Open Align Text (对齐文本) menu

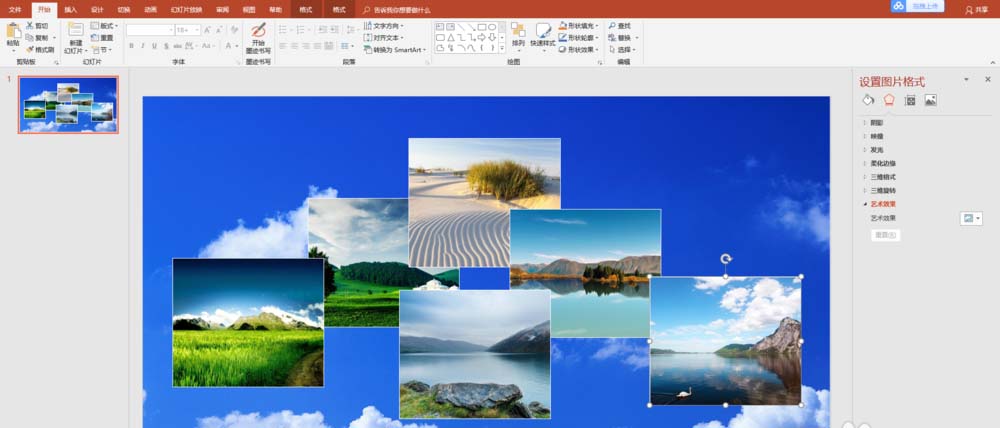383,38
